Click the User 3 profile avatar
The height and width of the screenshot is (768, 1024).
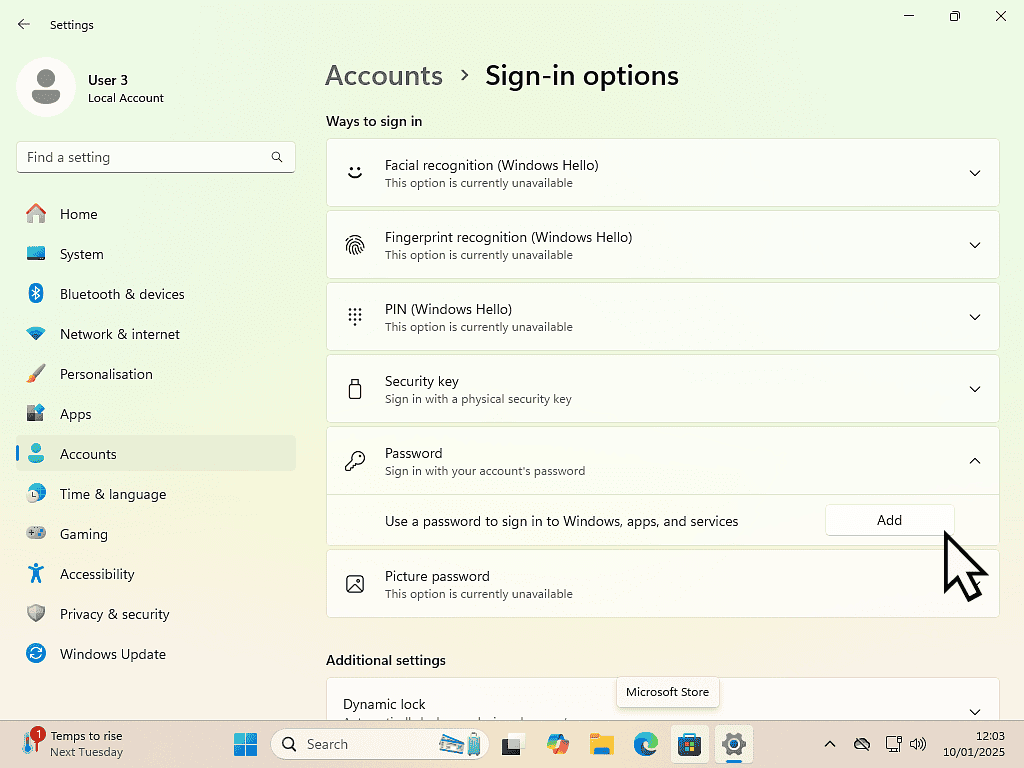click(46, 87)
